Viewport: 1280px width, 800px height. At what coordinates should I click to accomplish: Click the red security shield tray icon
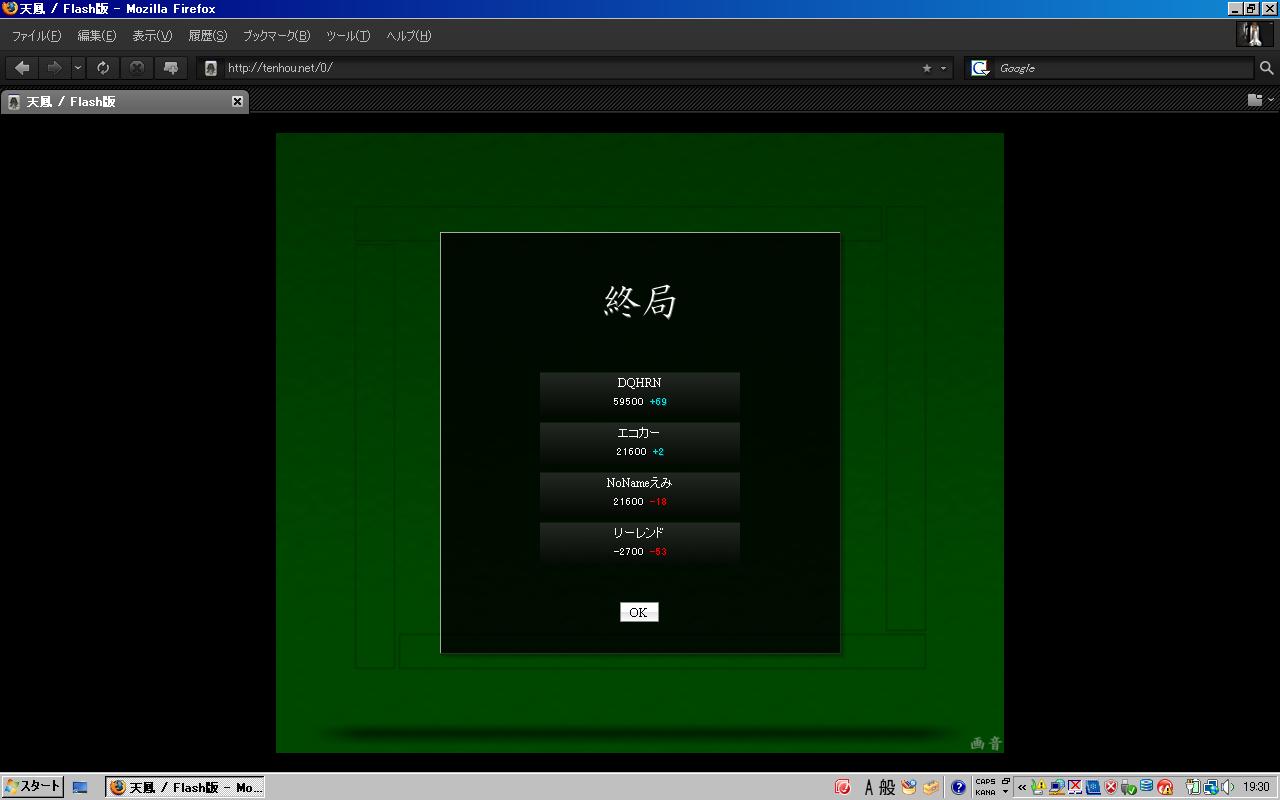pyautogui.click(x=1111, y=787)
